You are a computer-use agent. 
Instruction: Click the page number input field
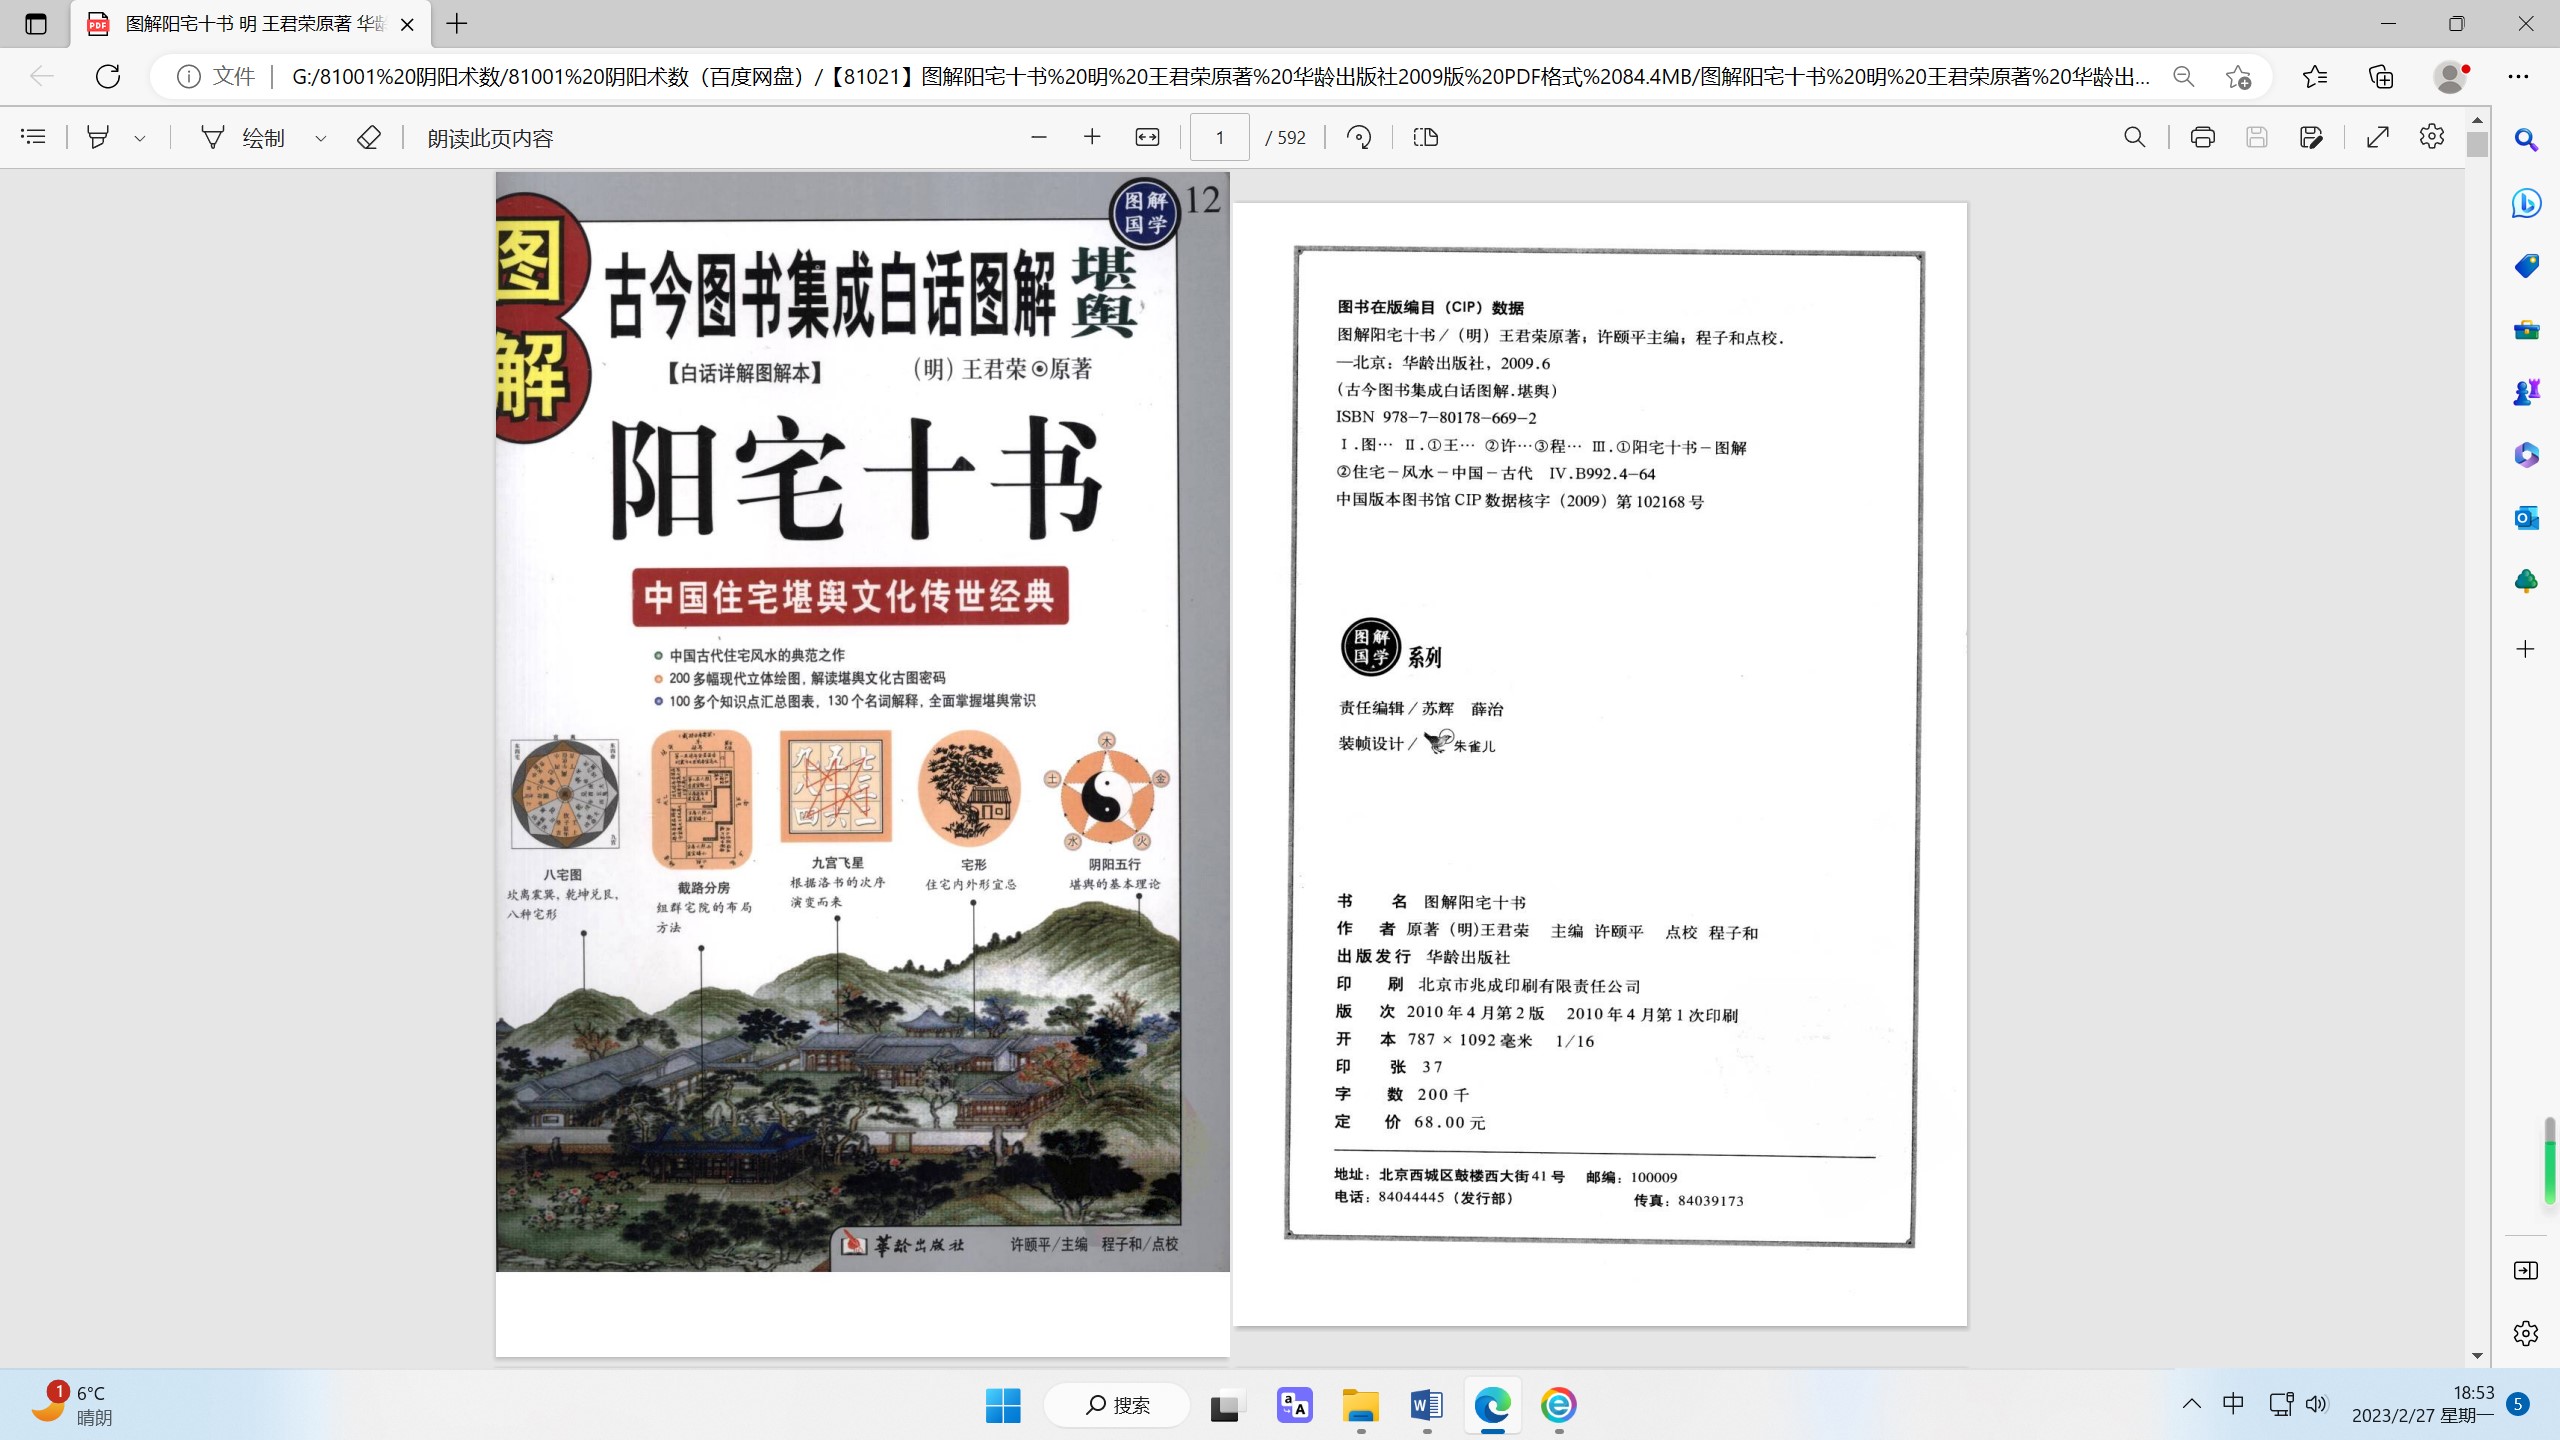tap(1219, 137)
